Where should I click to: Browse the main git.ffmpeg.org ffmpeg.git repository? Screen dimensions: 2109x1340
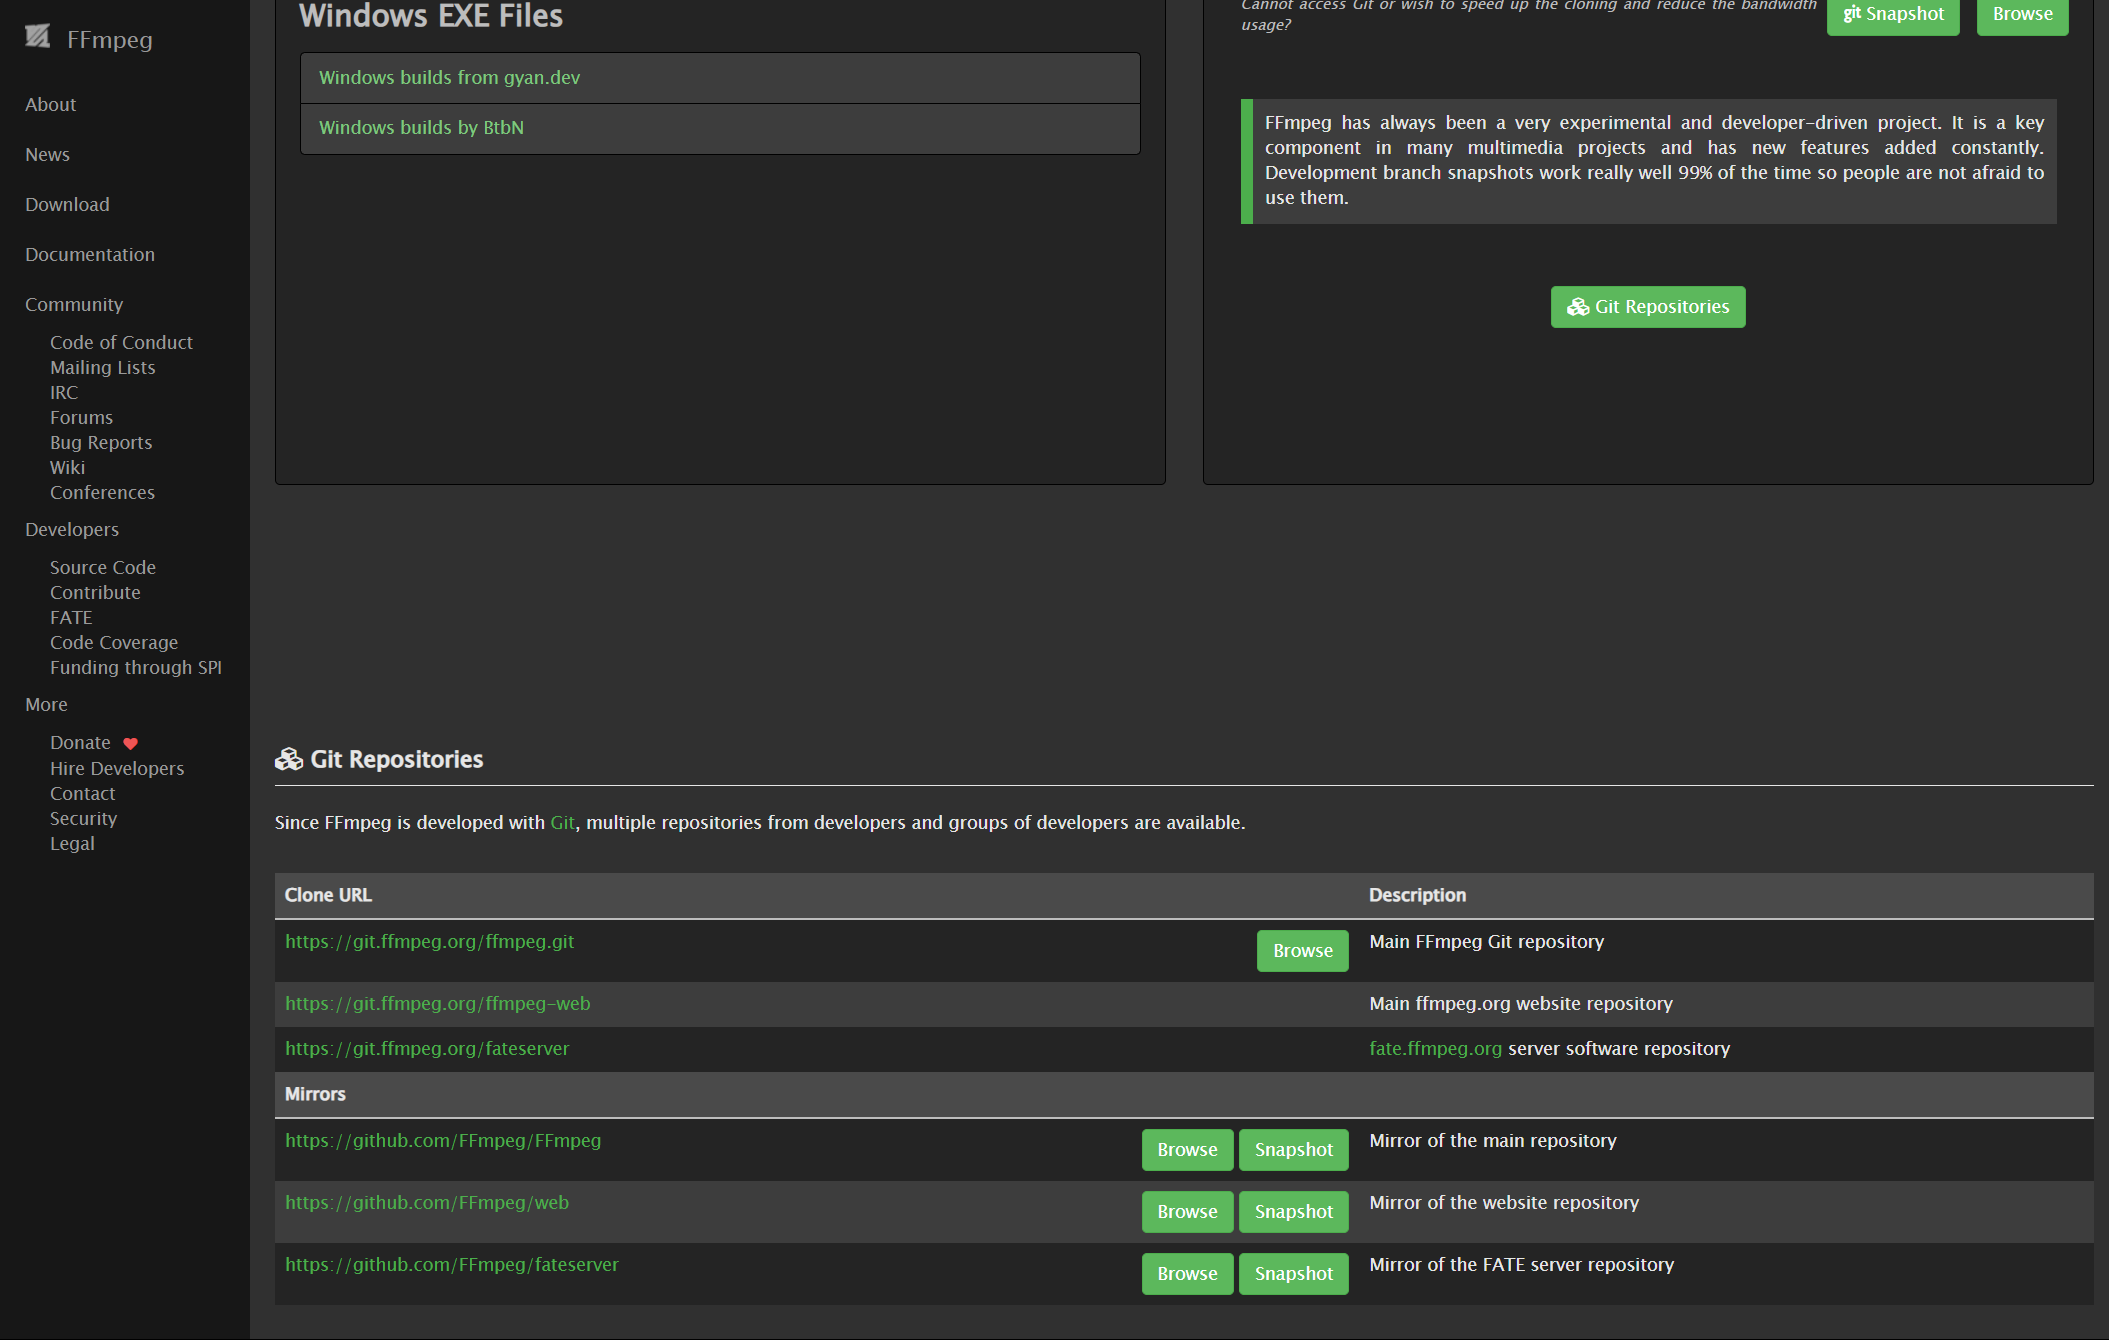click(x=1302, y=951)
